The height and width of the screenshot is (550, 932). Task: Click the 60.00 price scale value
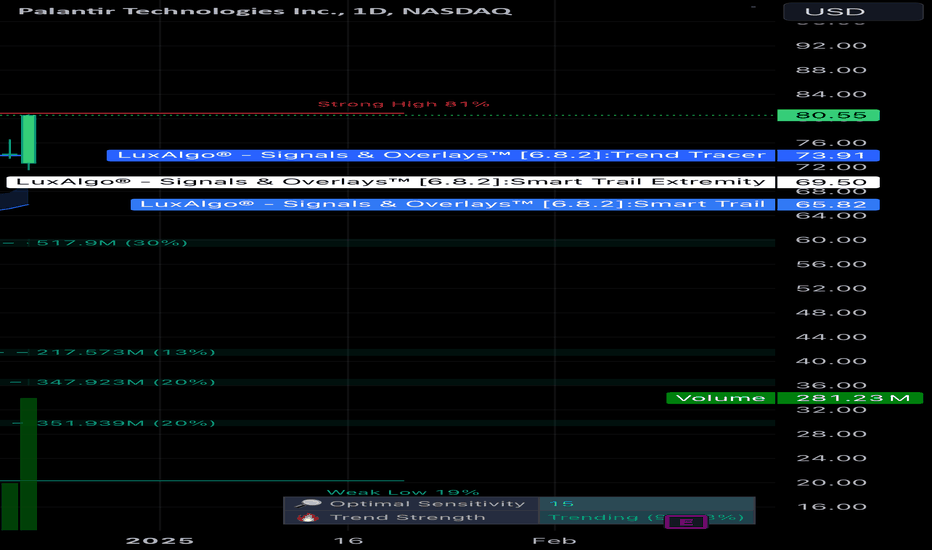(x=831, y=240)
